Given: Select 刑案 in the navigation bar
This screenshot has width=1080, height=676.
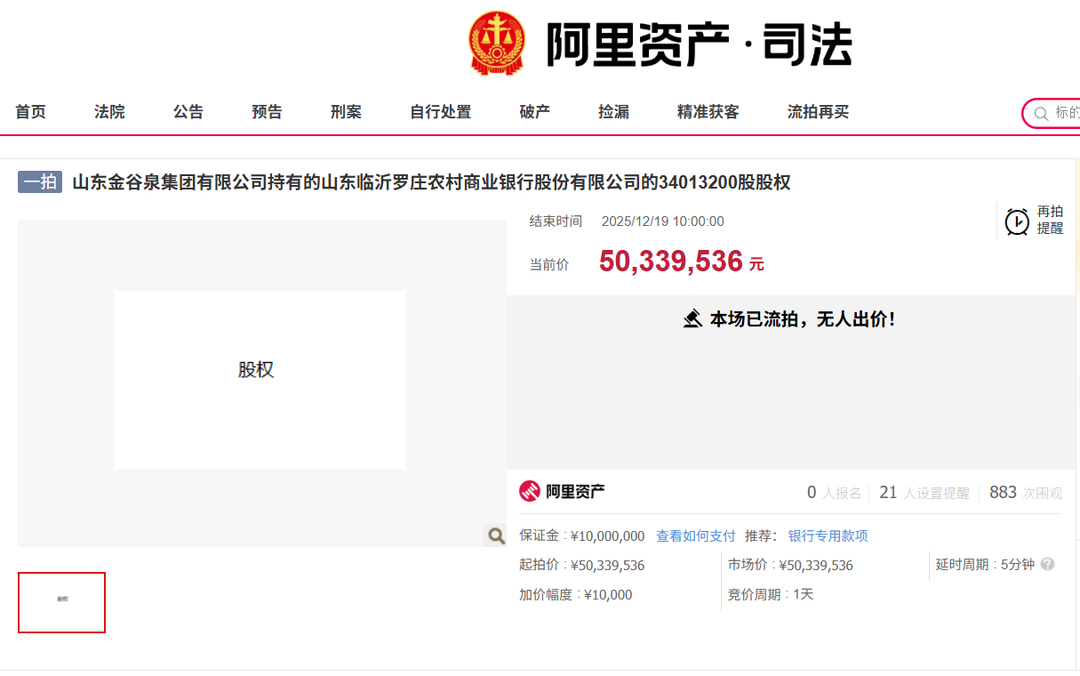Looking at the screenshot, I should tap(346, 112).
